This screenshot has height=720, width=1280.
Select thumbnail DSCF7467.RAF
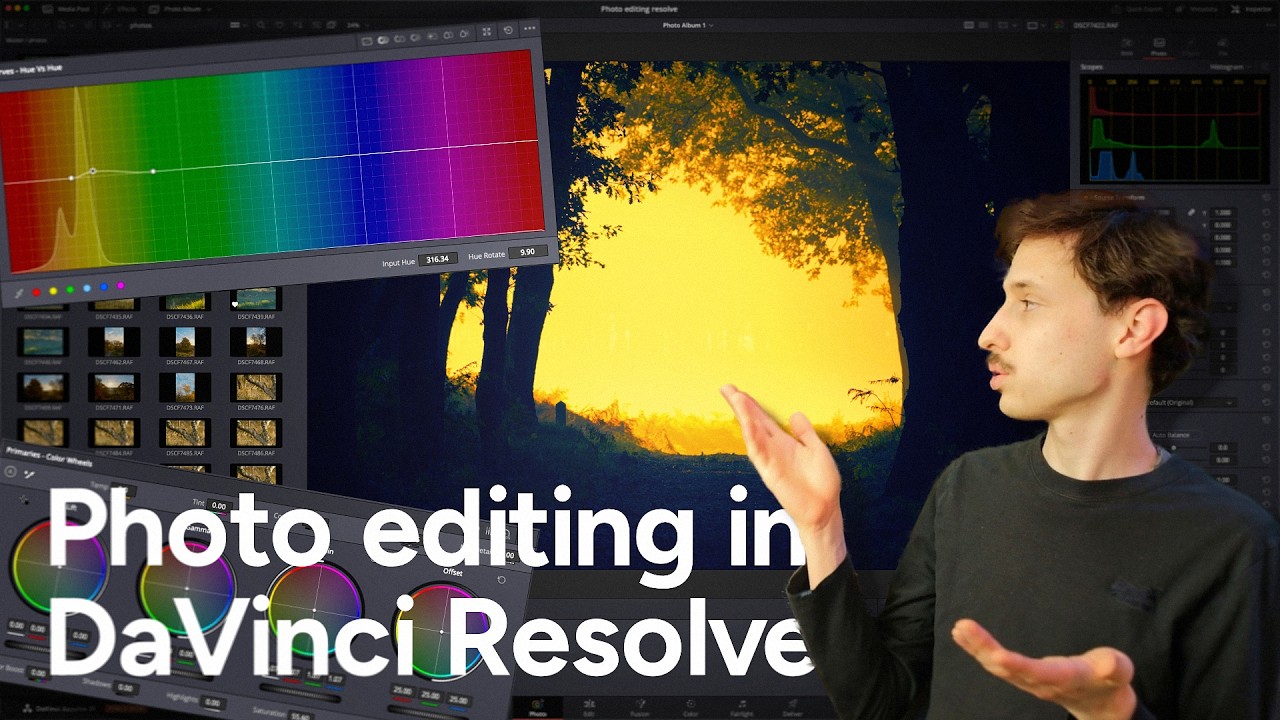[x=185, y=343]
